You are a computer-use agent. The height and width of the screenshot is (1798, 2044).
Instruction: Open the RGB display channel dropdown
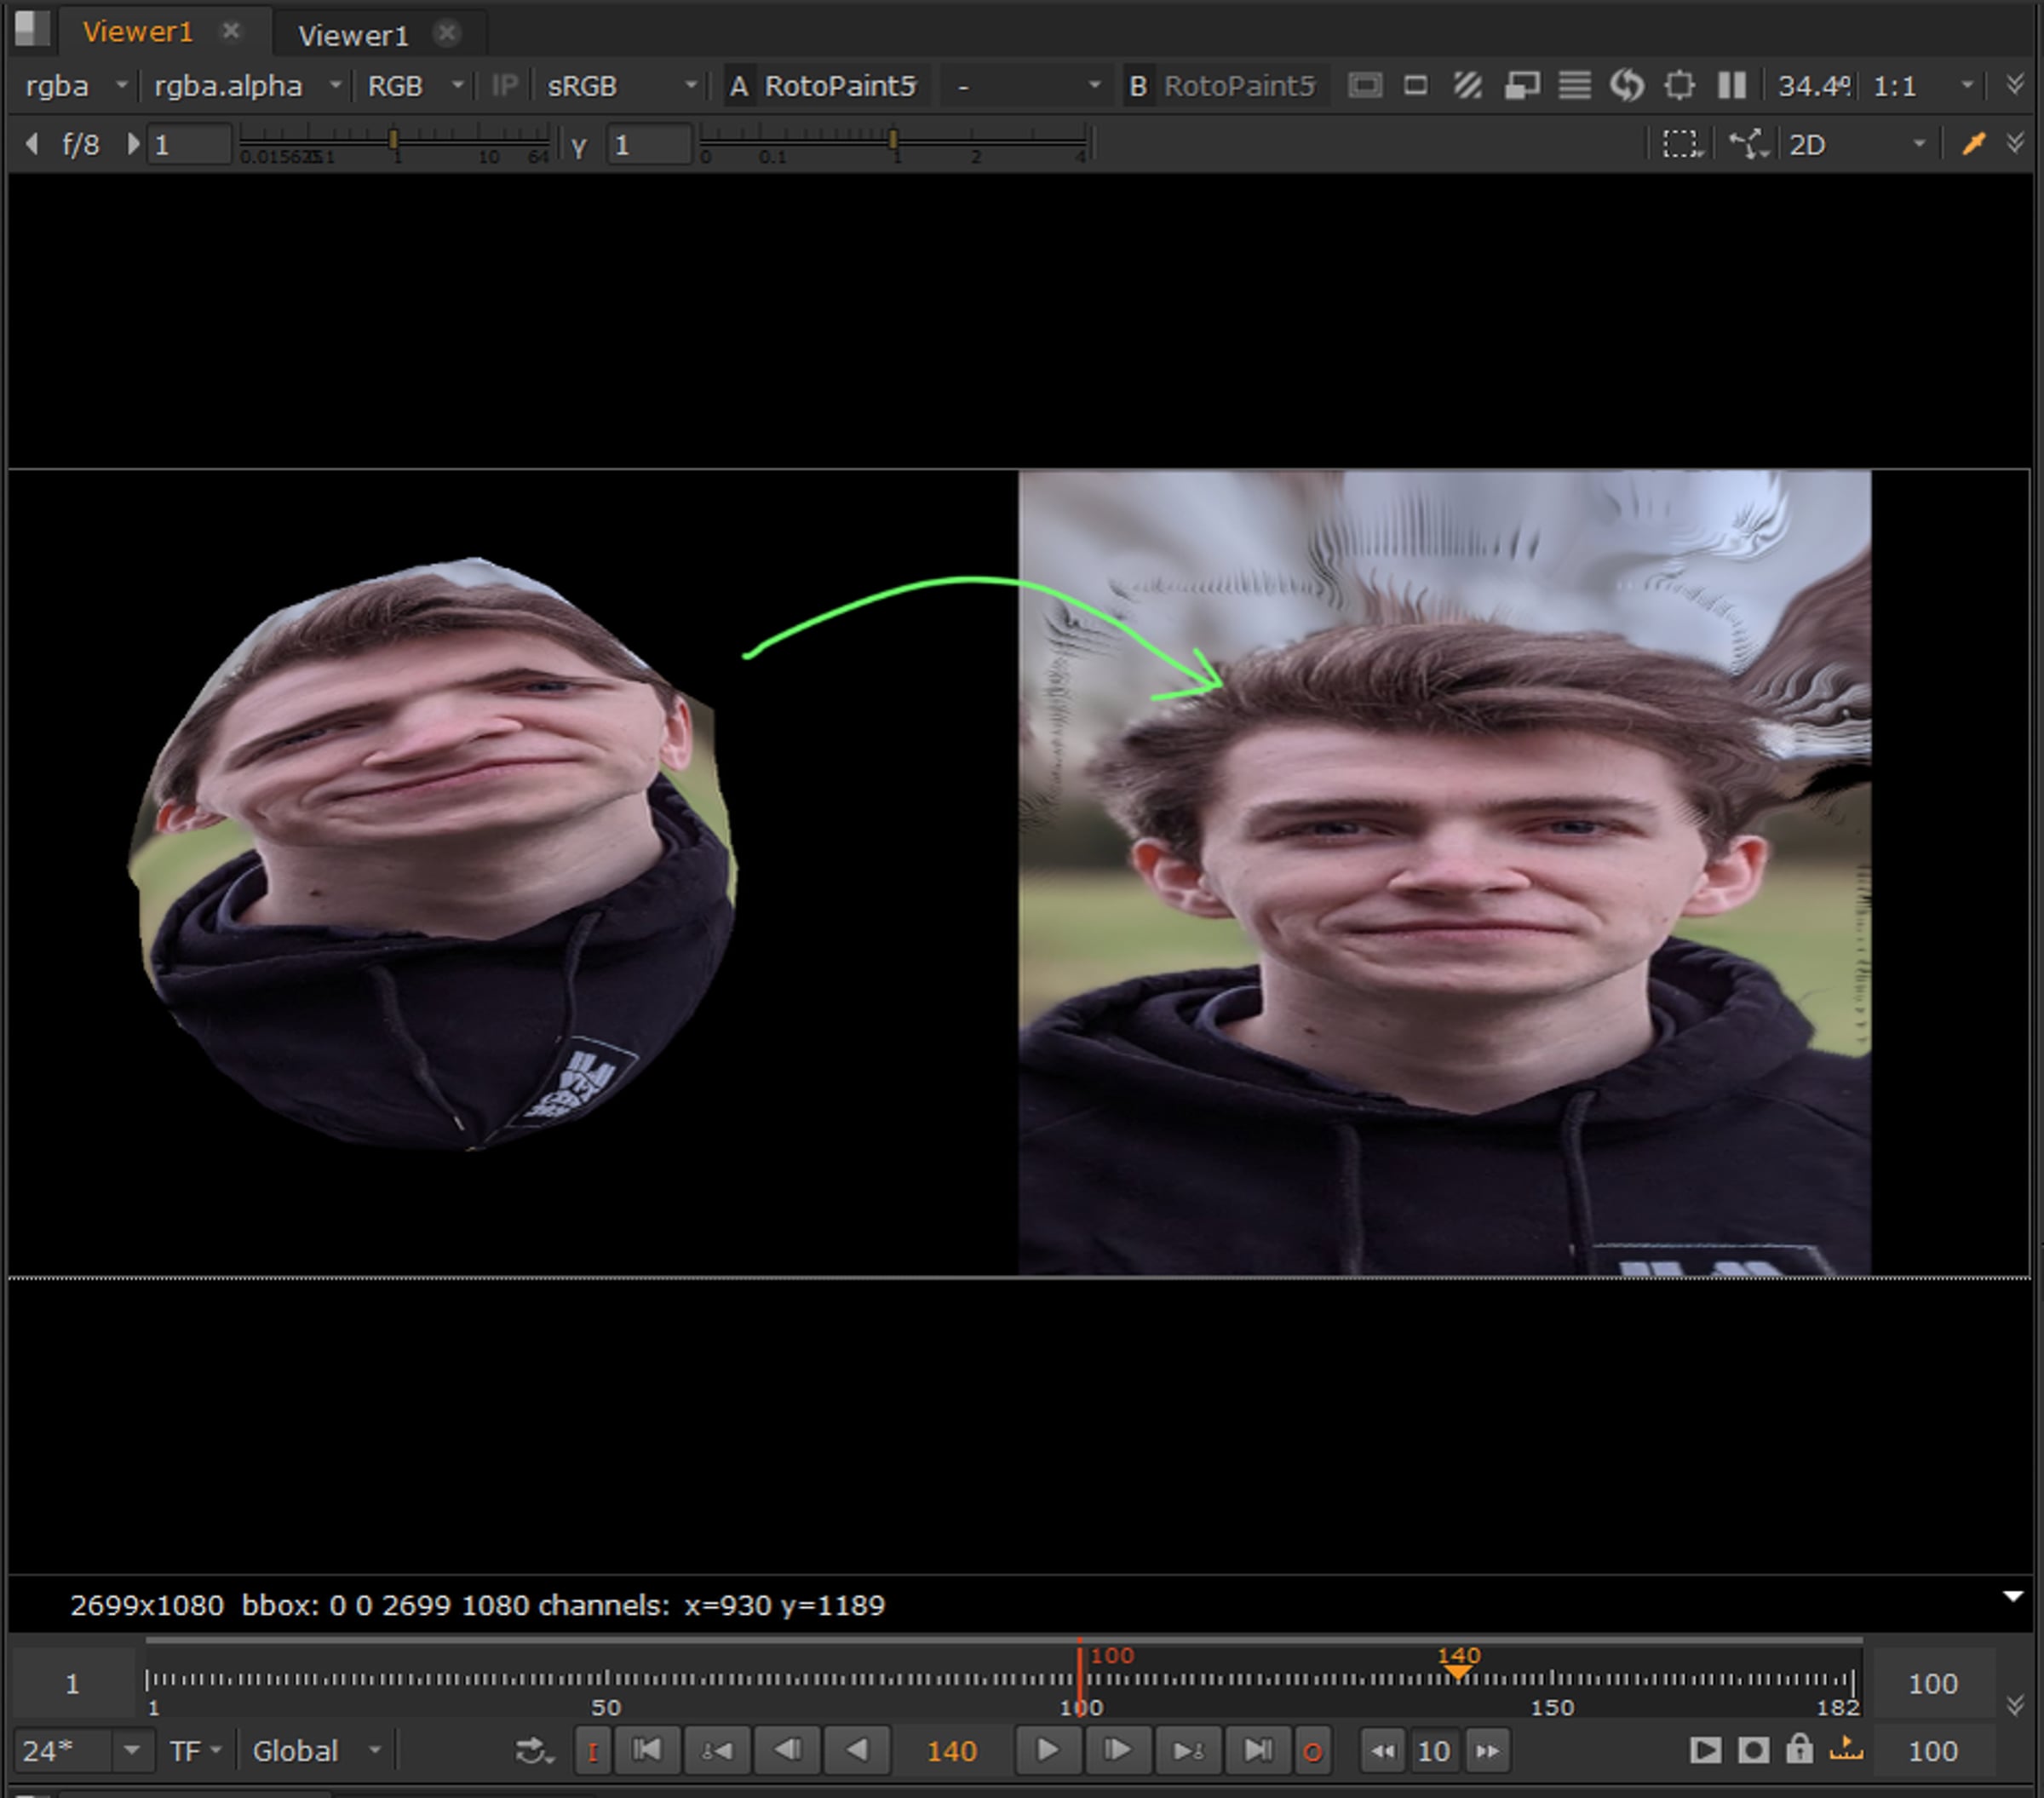[415, 86]
